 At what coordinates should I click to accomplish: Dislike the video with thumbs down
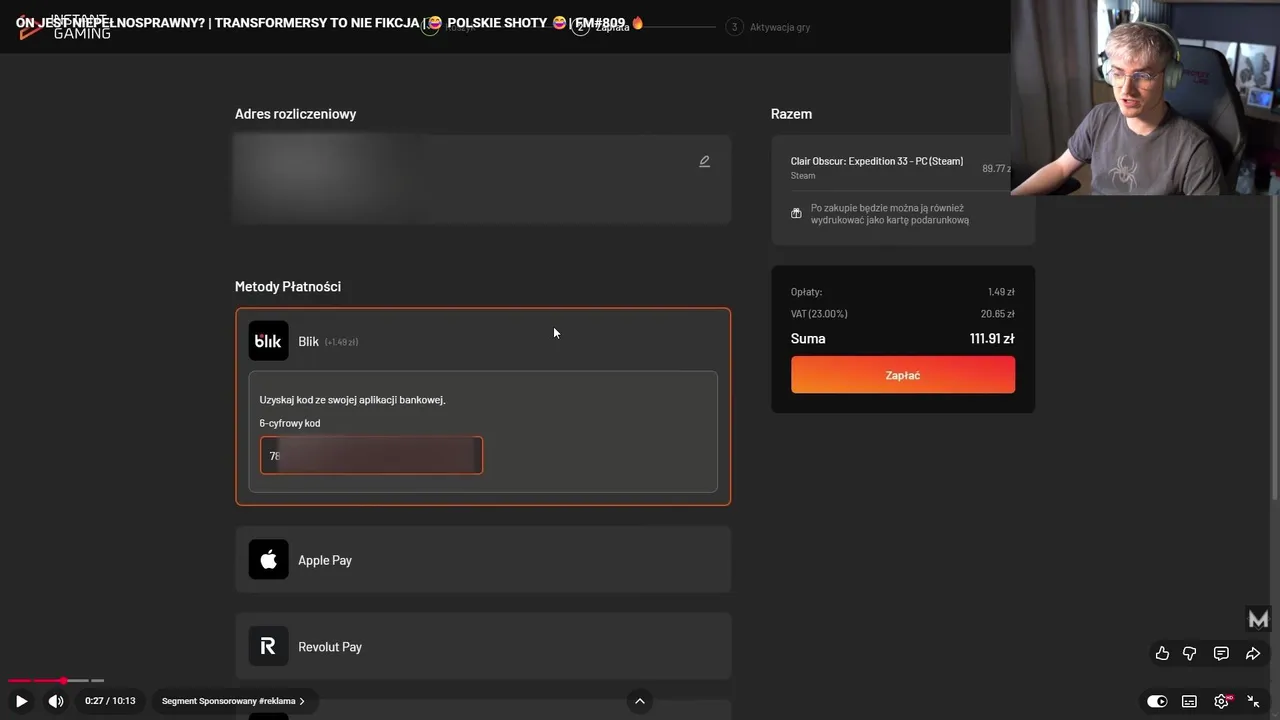tap(1190, 653)
